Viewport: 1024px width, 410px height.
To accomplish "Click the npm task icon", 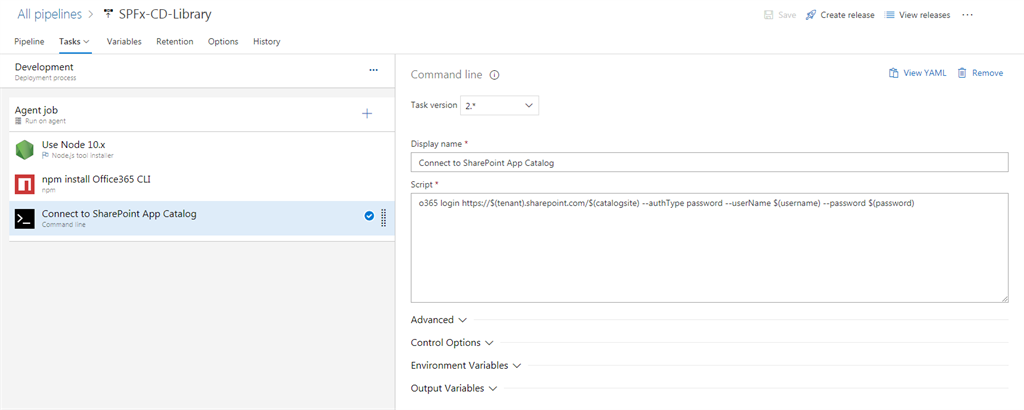I will [25, 184].
